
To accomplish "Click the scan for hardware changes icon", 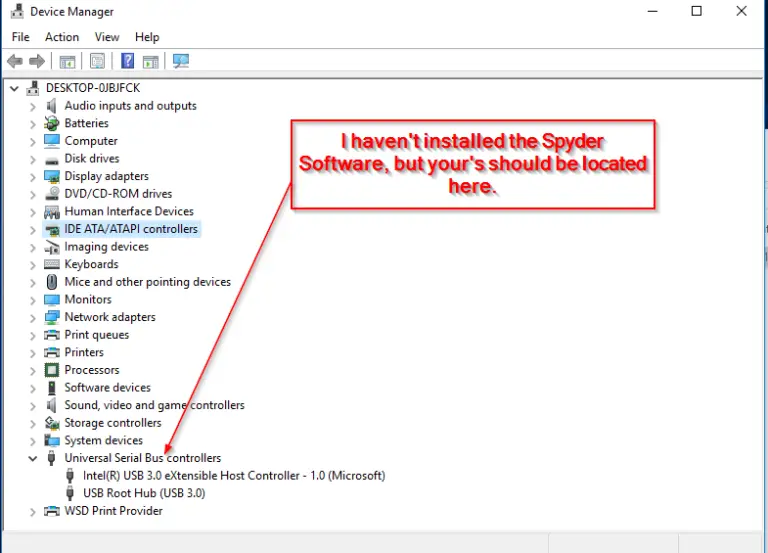I will [x=181, y=61].
